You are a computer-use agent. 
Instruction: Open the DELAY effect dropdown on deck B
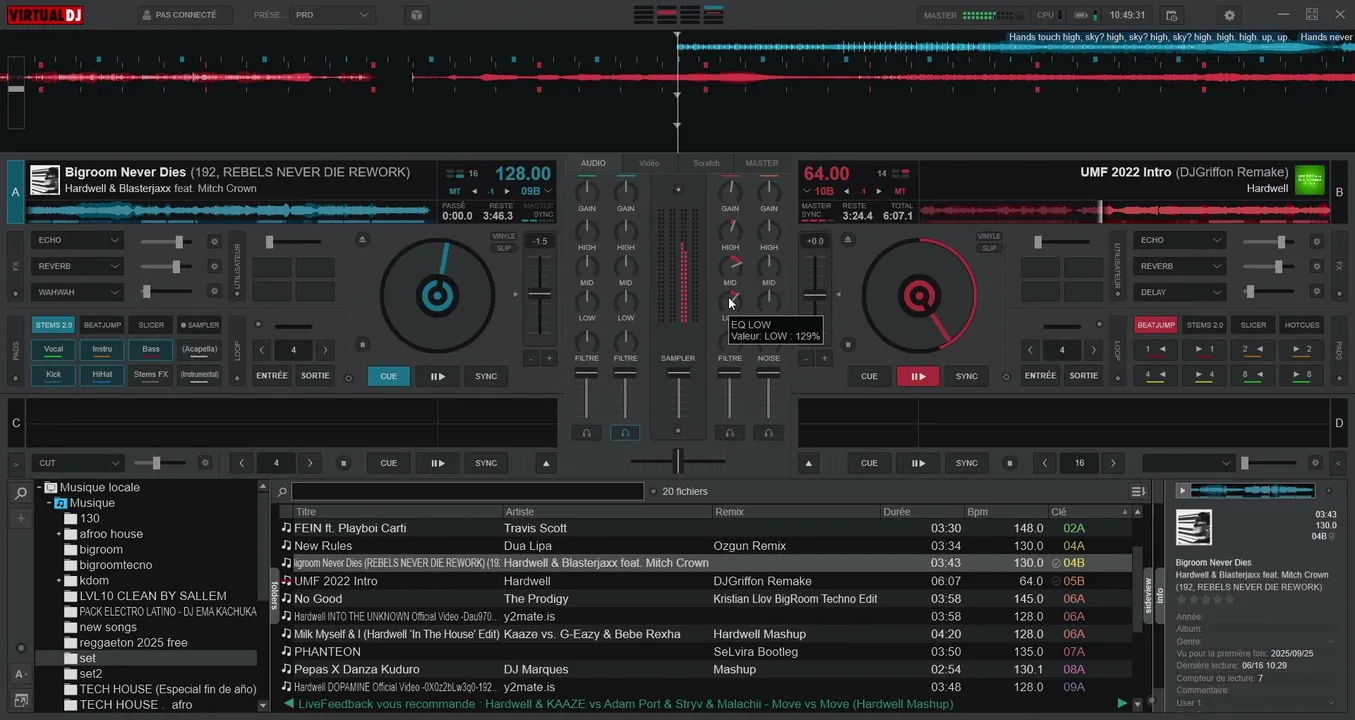pyautogui.click(x=1179, y=292)
